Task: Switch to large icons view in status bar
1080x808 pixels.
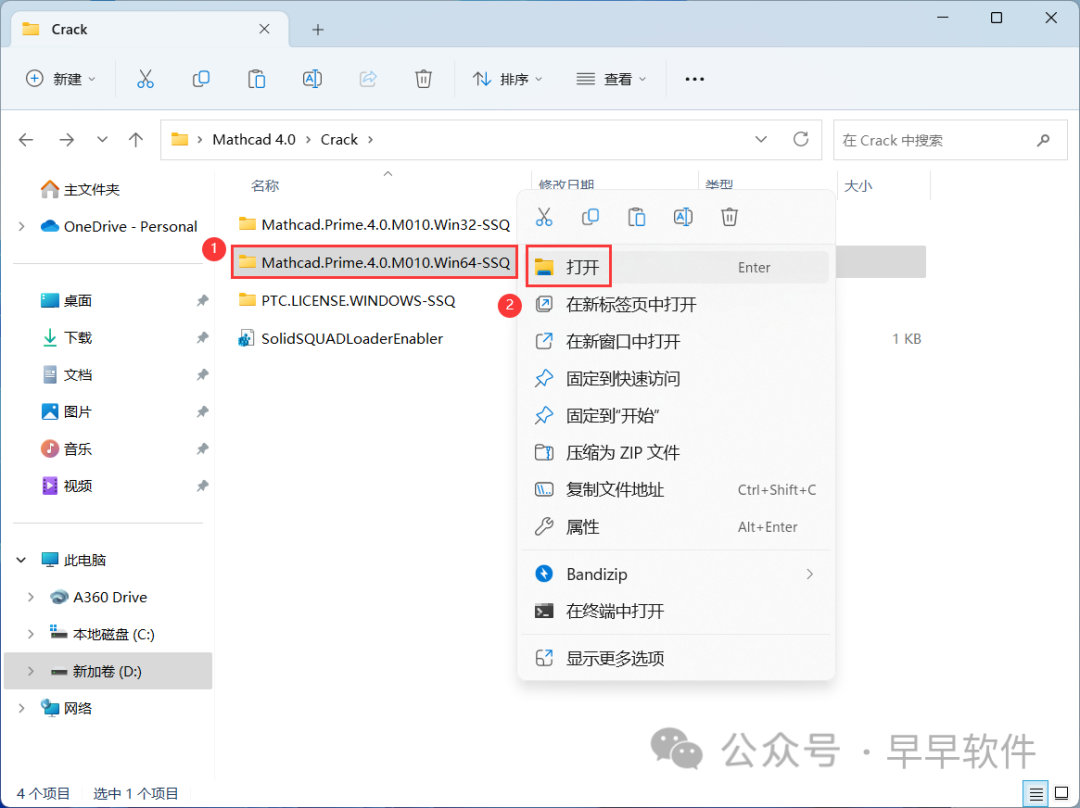Action: (1062, 794)
